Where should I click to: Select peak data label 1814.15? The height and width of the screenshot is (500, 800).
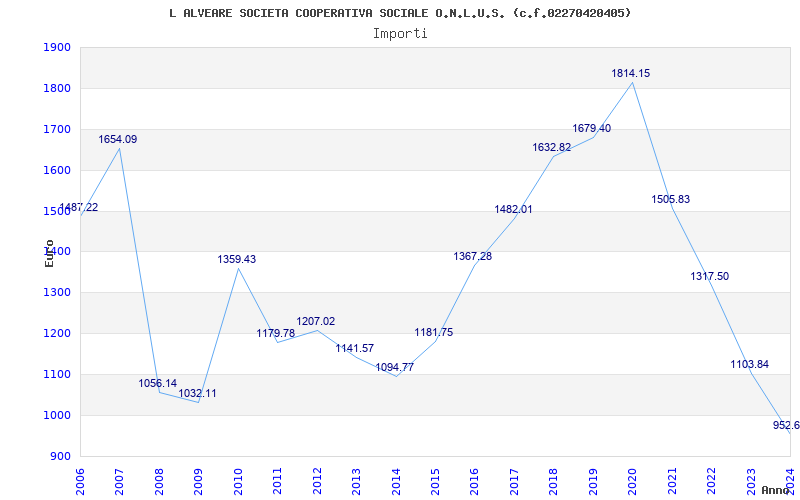pyautogui.click(x=631, y=73)
